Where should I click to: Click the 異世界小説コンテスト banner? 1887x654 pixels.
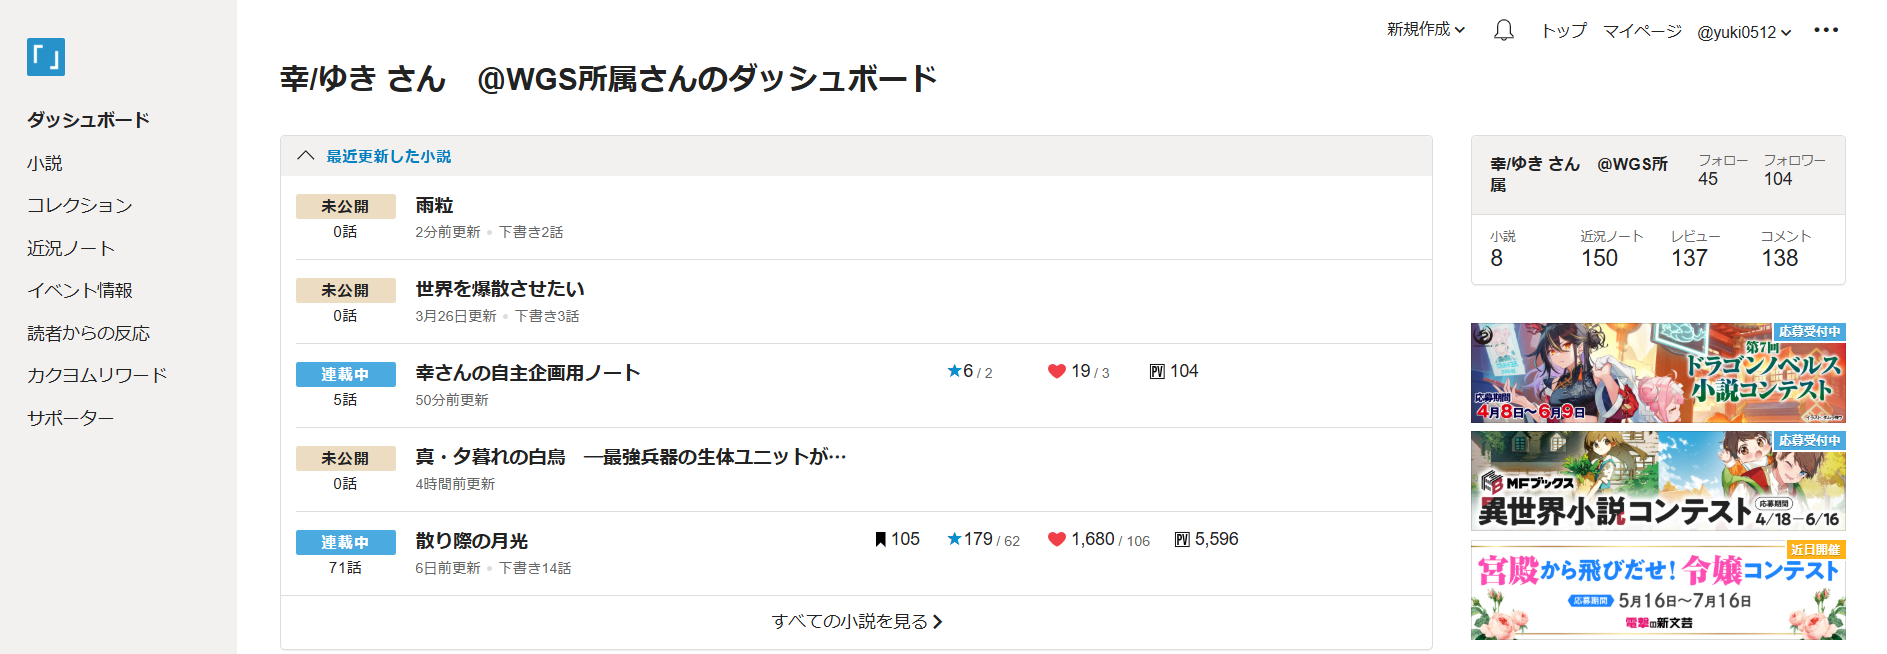[1657, 481]
